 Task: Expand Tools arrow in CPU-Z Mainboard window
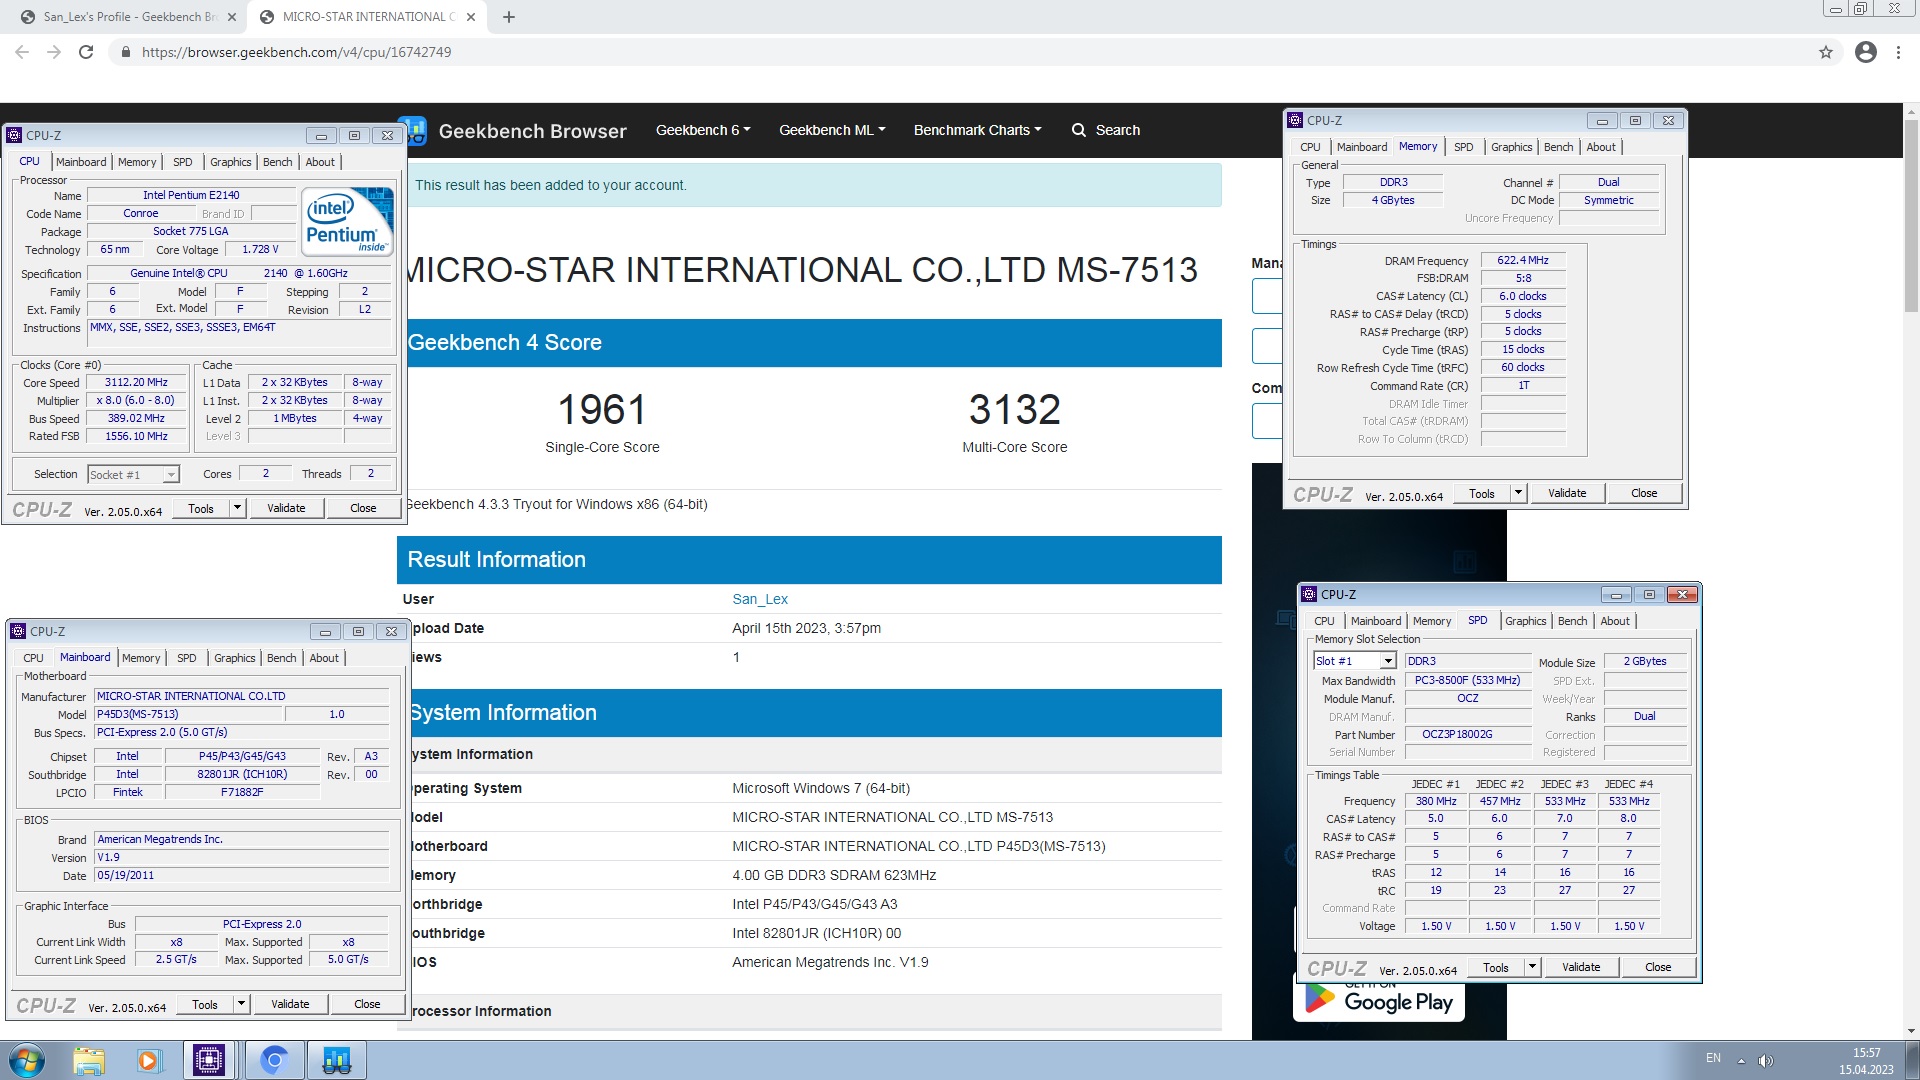(x=242, y=1004)
